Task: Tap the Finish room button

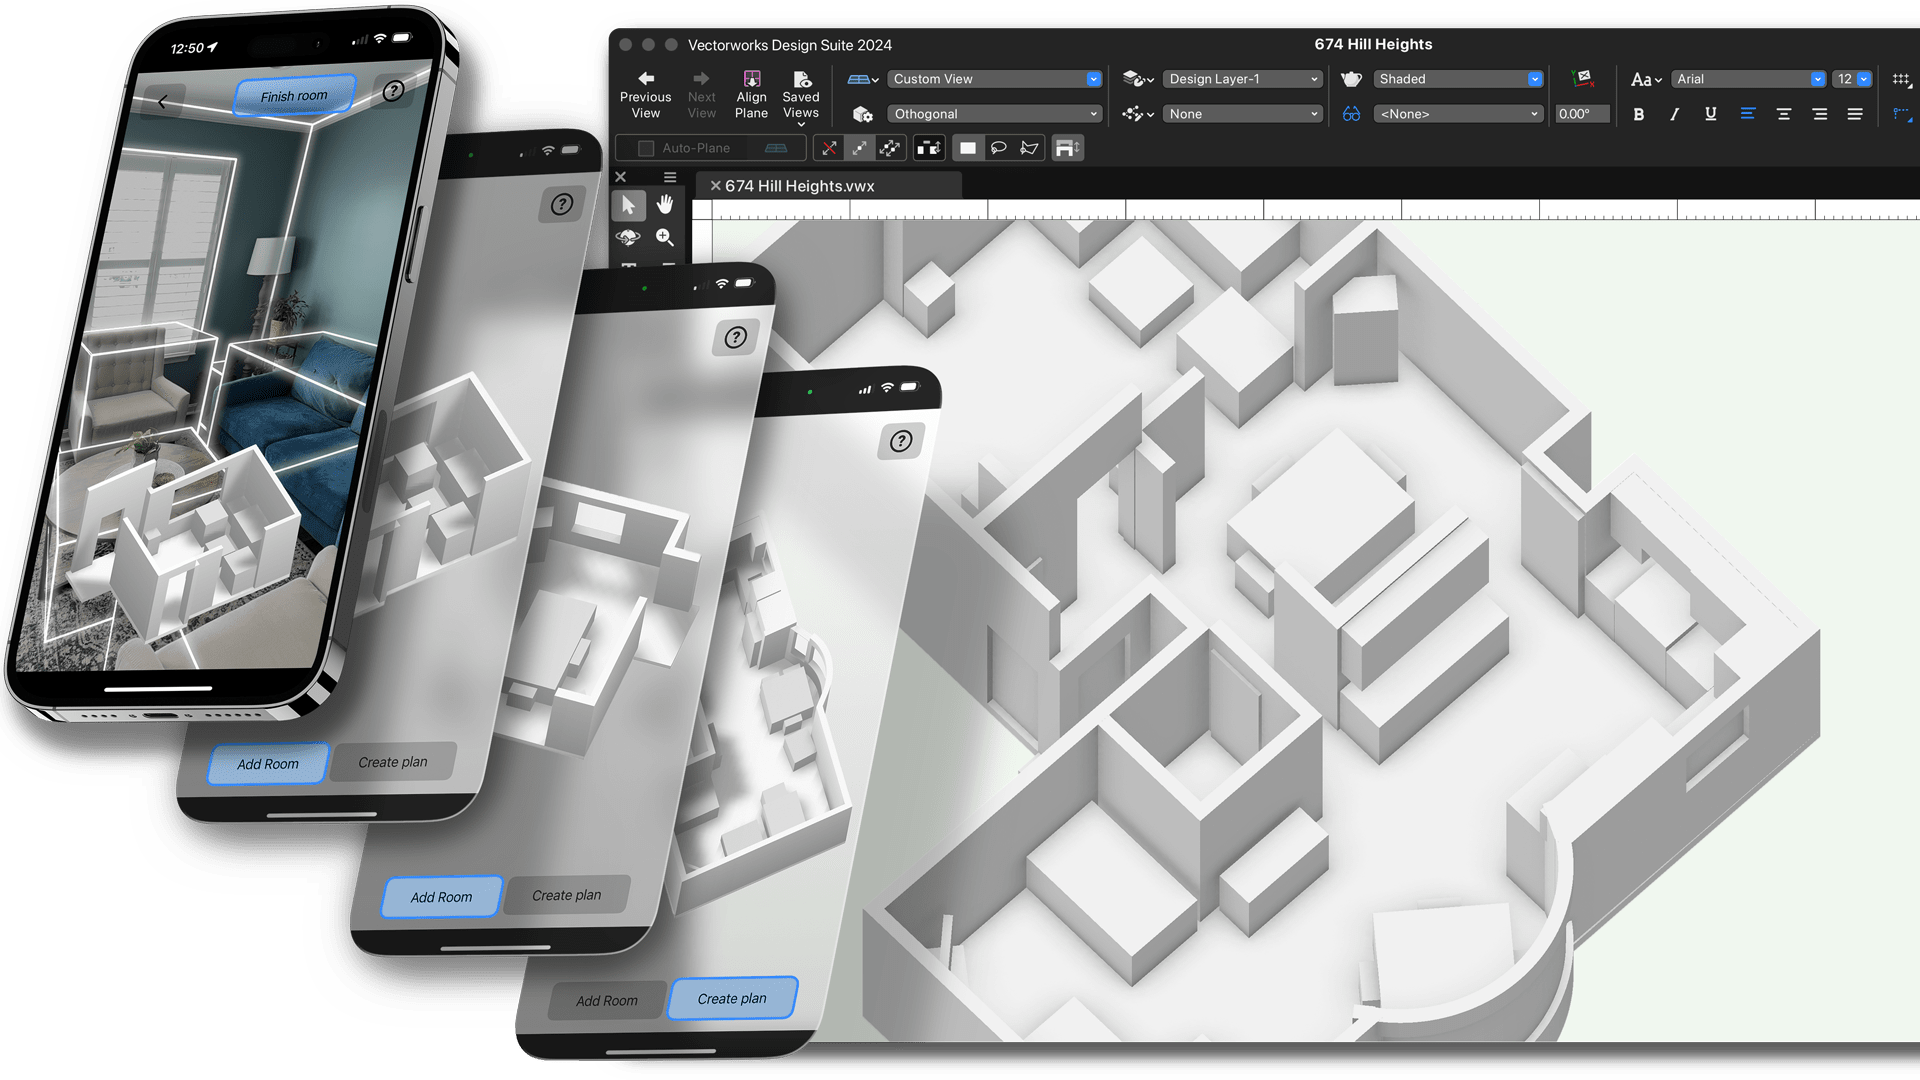Action: (294, 96)
